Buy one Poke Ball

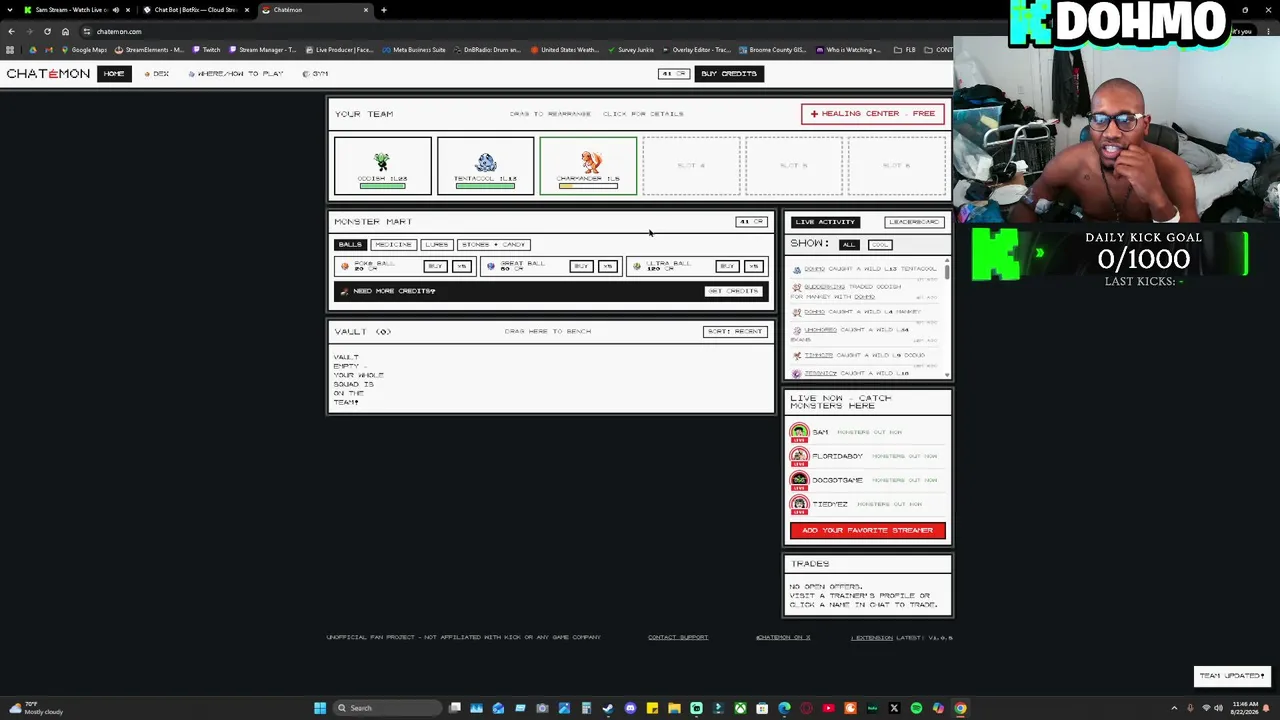[434, 266]
